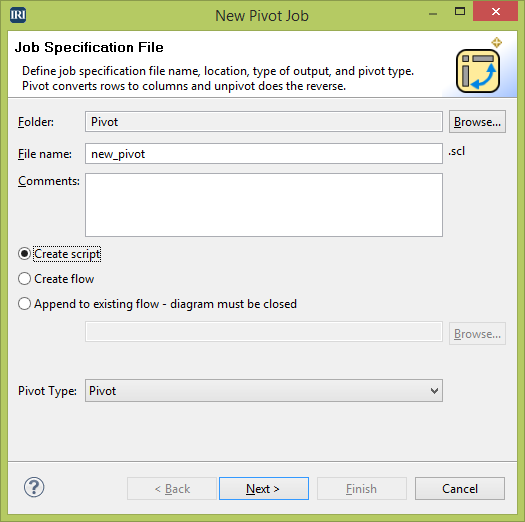Open the Pivot Type combo box
Screen dimensions: 525x522
click(x=264, y=390)
